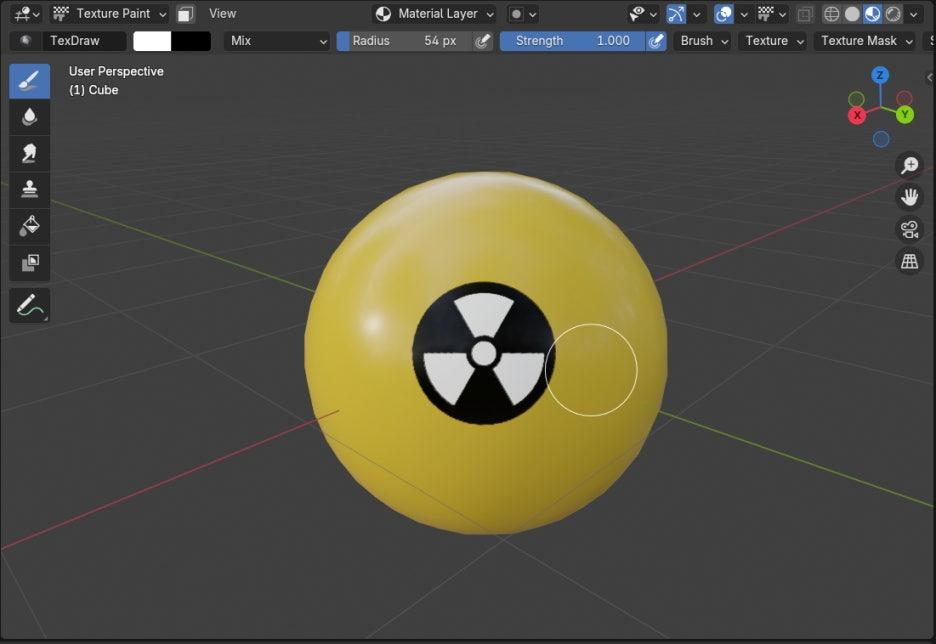Select the Mask tool
Viewport: 936px width, 644px height.
click(29, 262)
